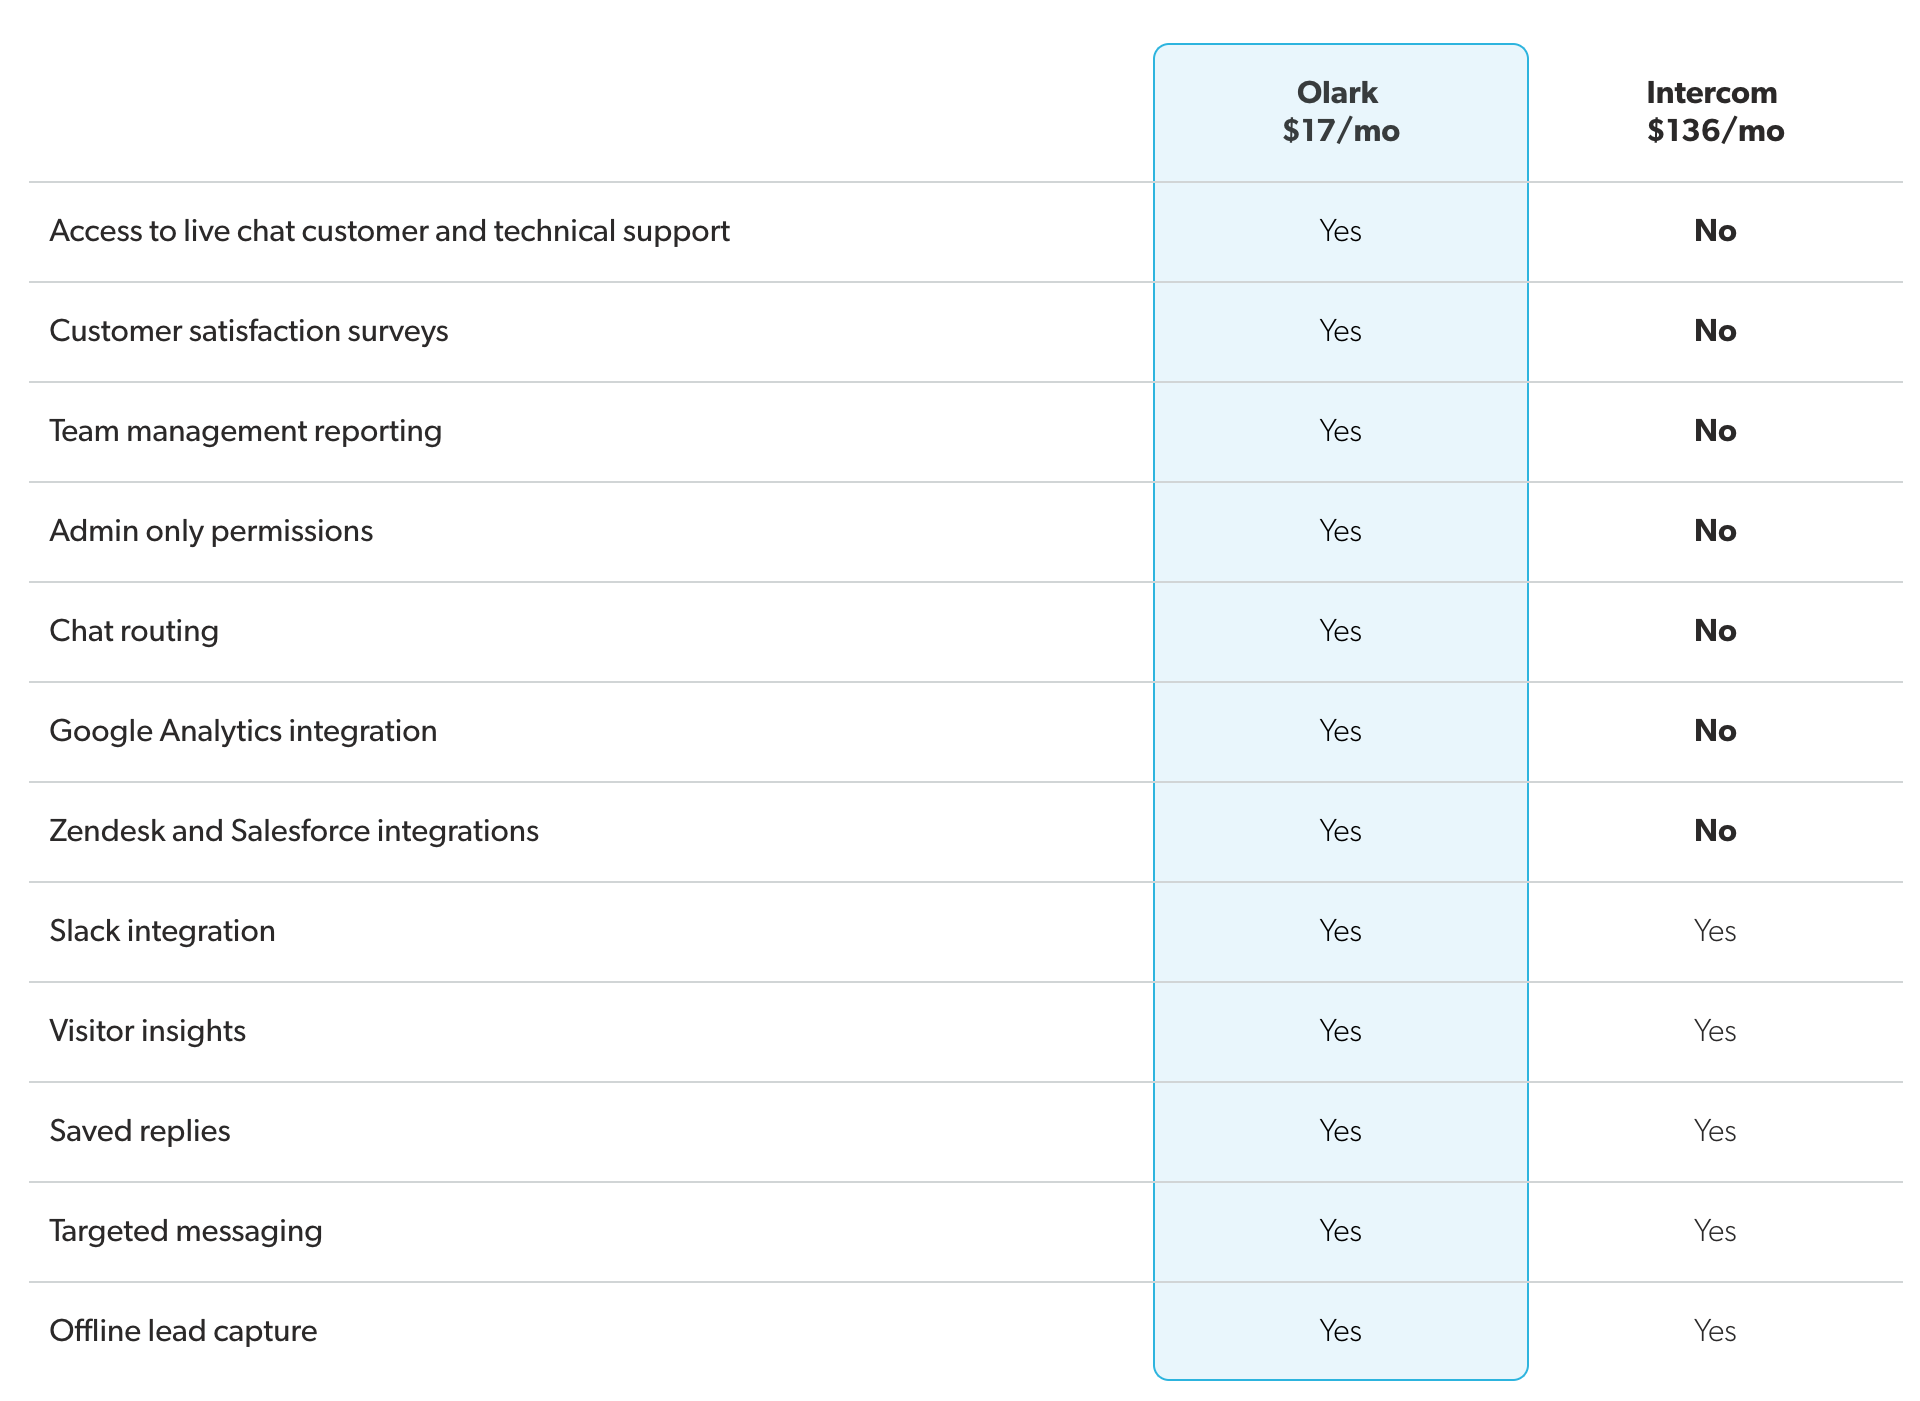Click the Google Analytics integration label
The height and width of the screenshot is (1401, 1920).
coord(243,731)
